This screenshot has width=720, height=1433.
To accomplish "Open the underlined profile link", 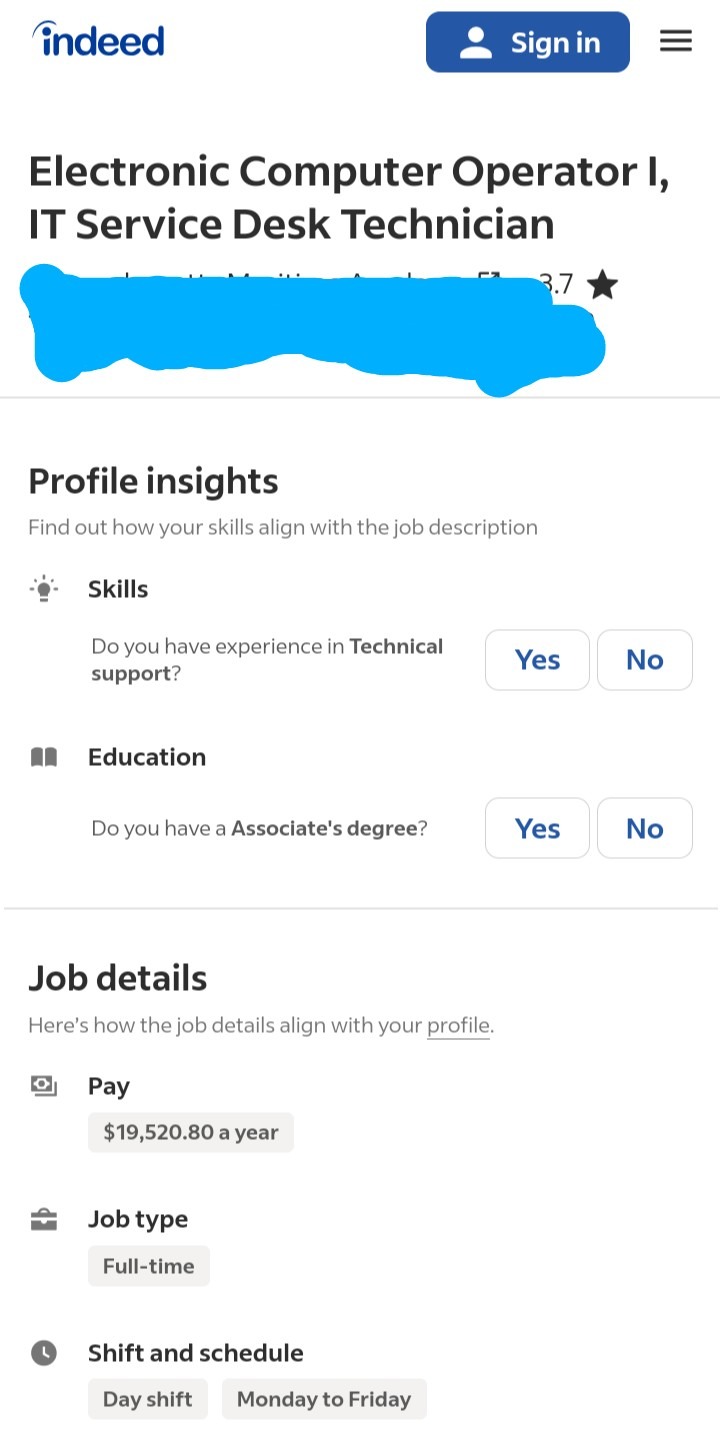I will coord(458,1025).
